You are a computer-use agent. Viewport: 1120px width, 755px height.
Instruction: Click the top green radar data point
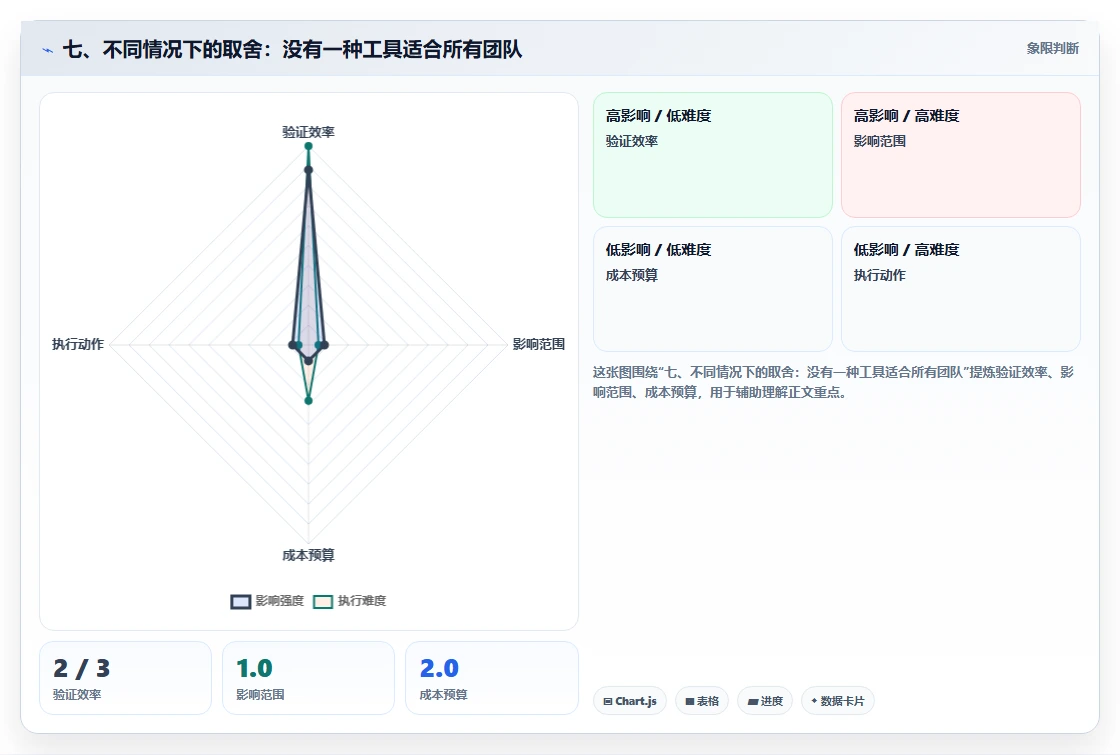309,146
